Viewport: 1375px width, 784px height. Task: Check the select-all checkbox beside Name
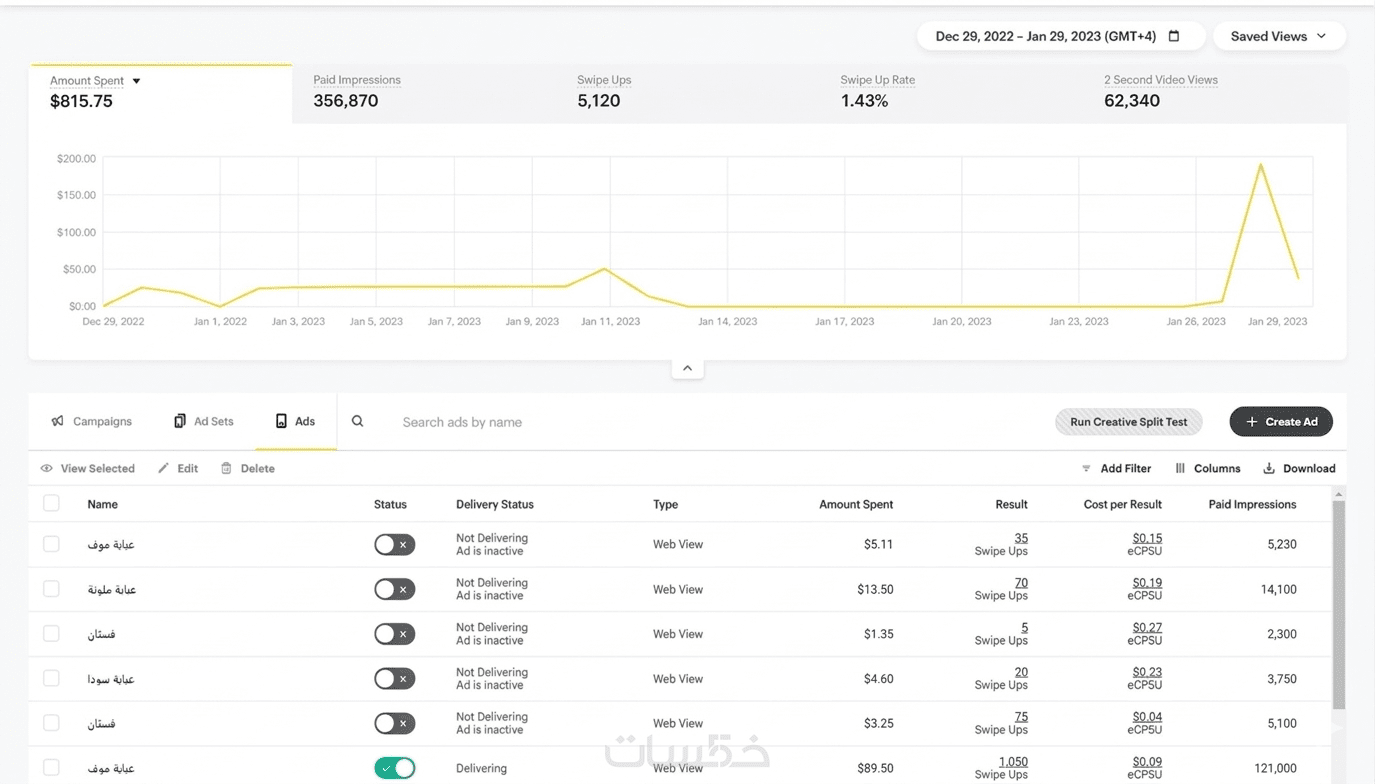51,504
